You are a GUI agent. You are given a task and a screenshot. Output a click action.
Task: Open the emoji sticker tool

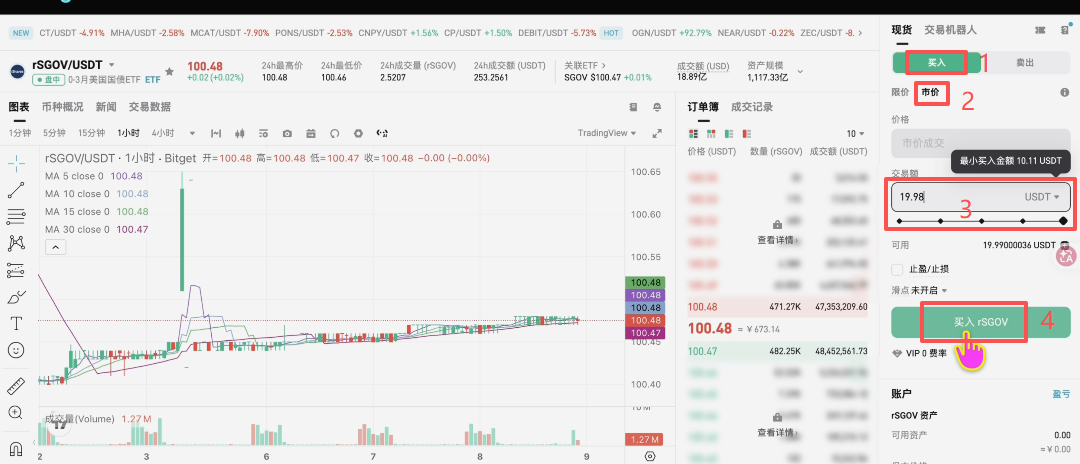[x=17, y=350]
